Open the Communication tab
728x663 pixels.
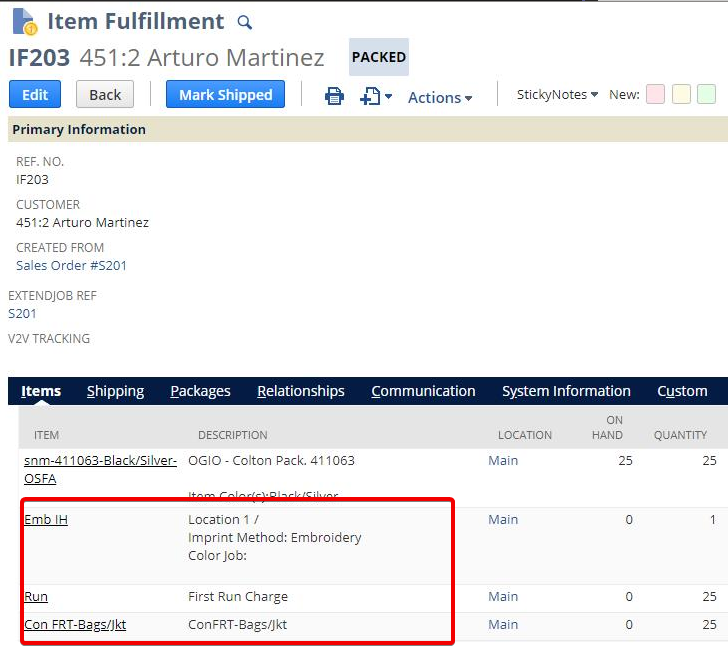tap(423, 391)
